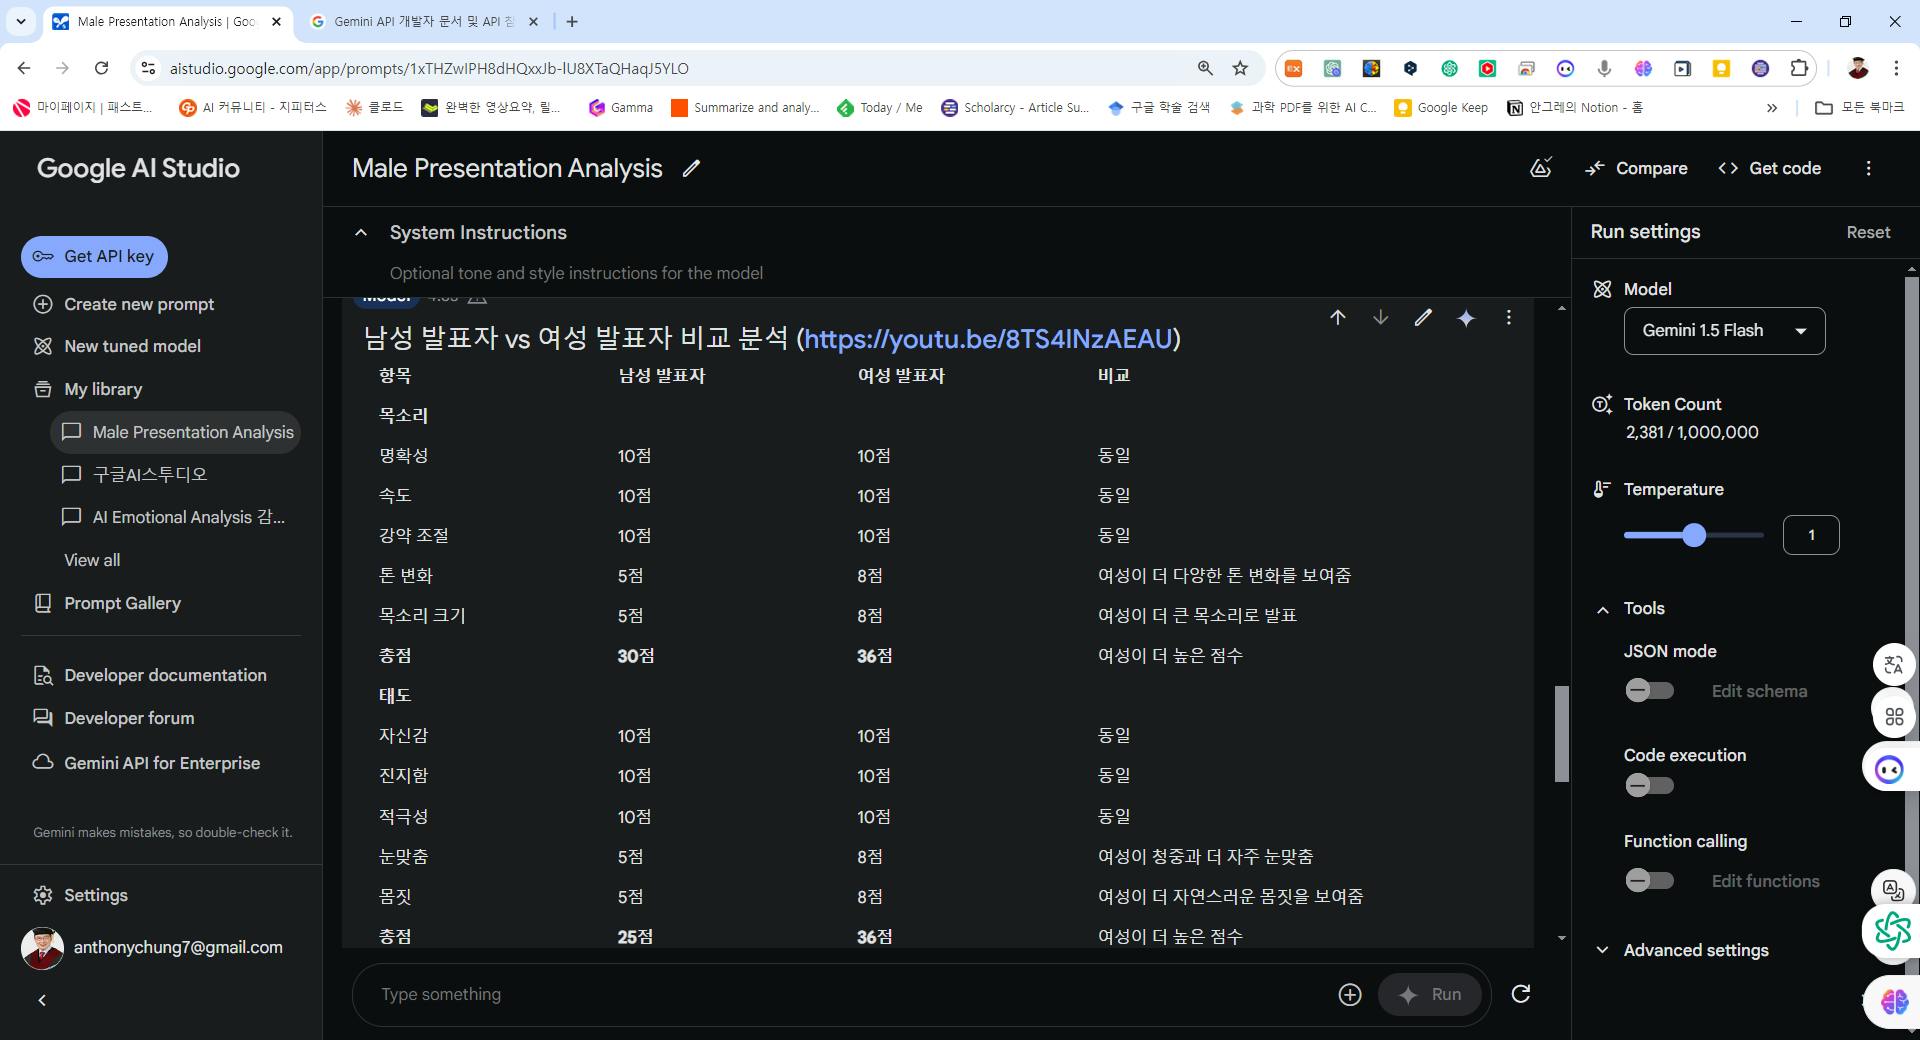Reset the run settings
The width and height of the screenshot is (1920, 1040).
point(1868,232)
